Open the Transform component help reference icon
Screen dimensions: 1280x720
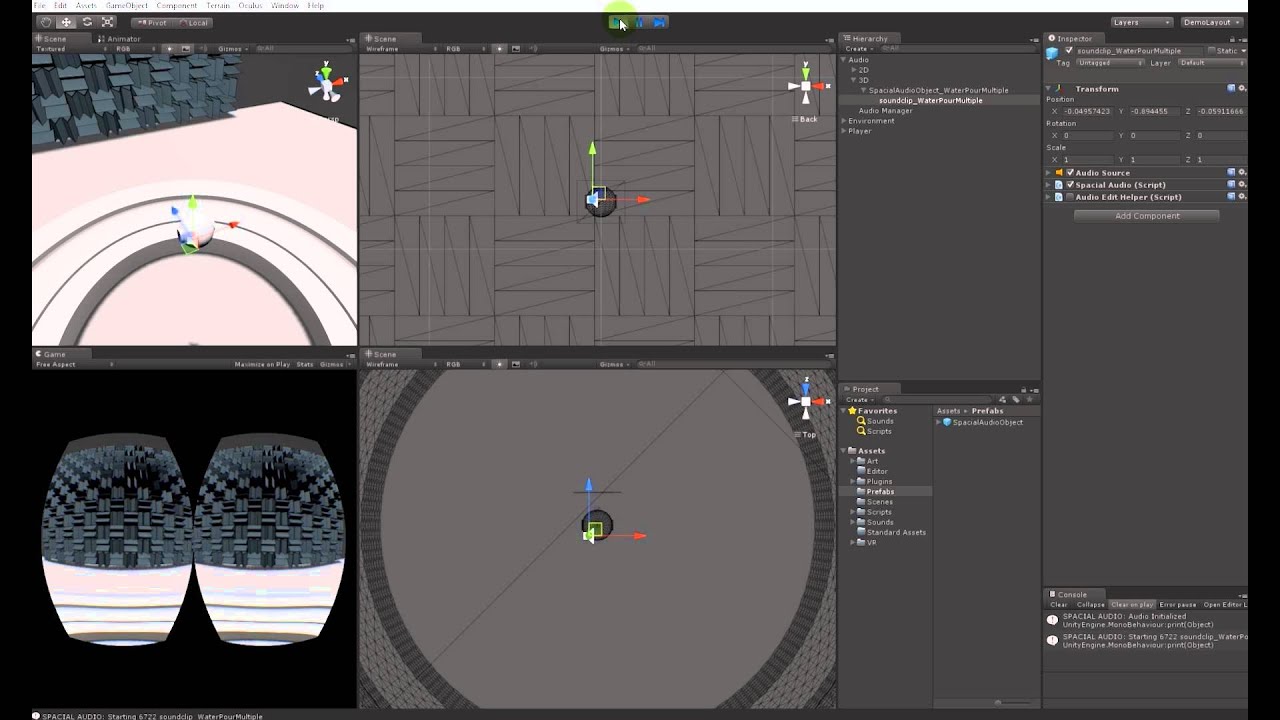point(1231,88)
